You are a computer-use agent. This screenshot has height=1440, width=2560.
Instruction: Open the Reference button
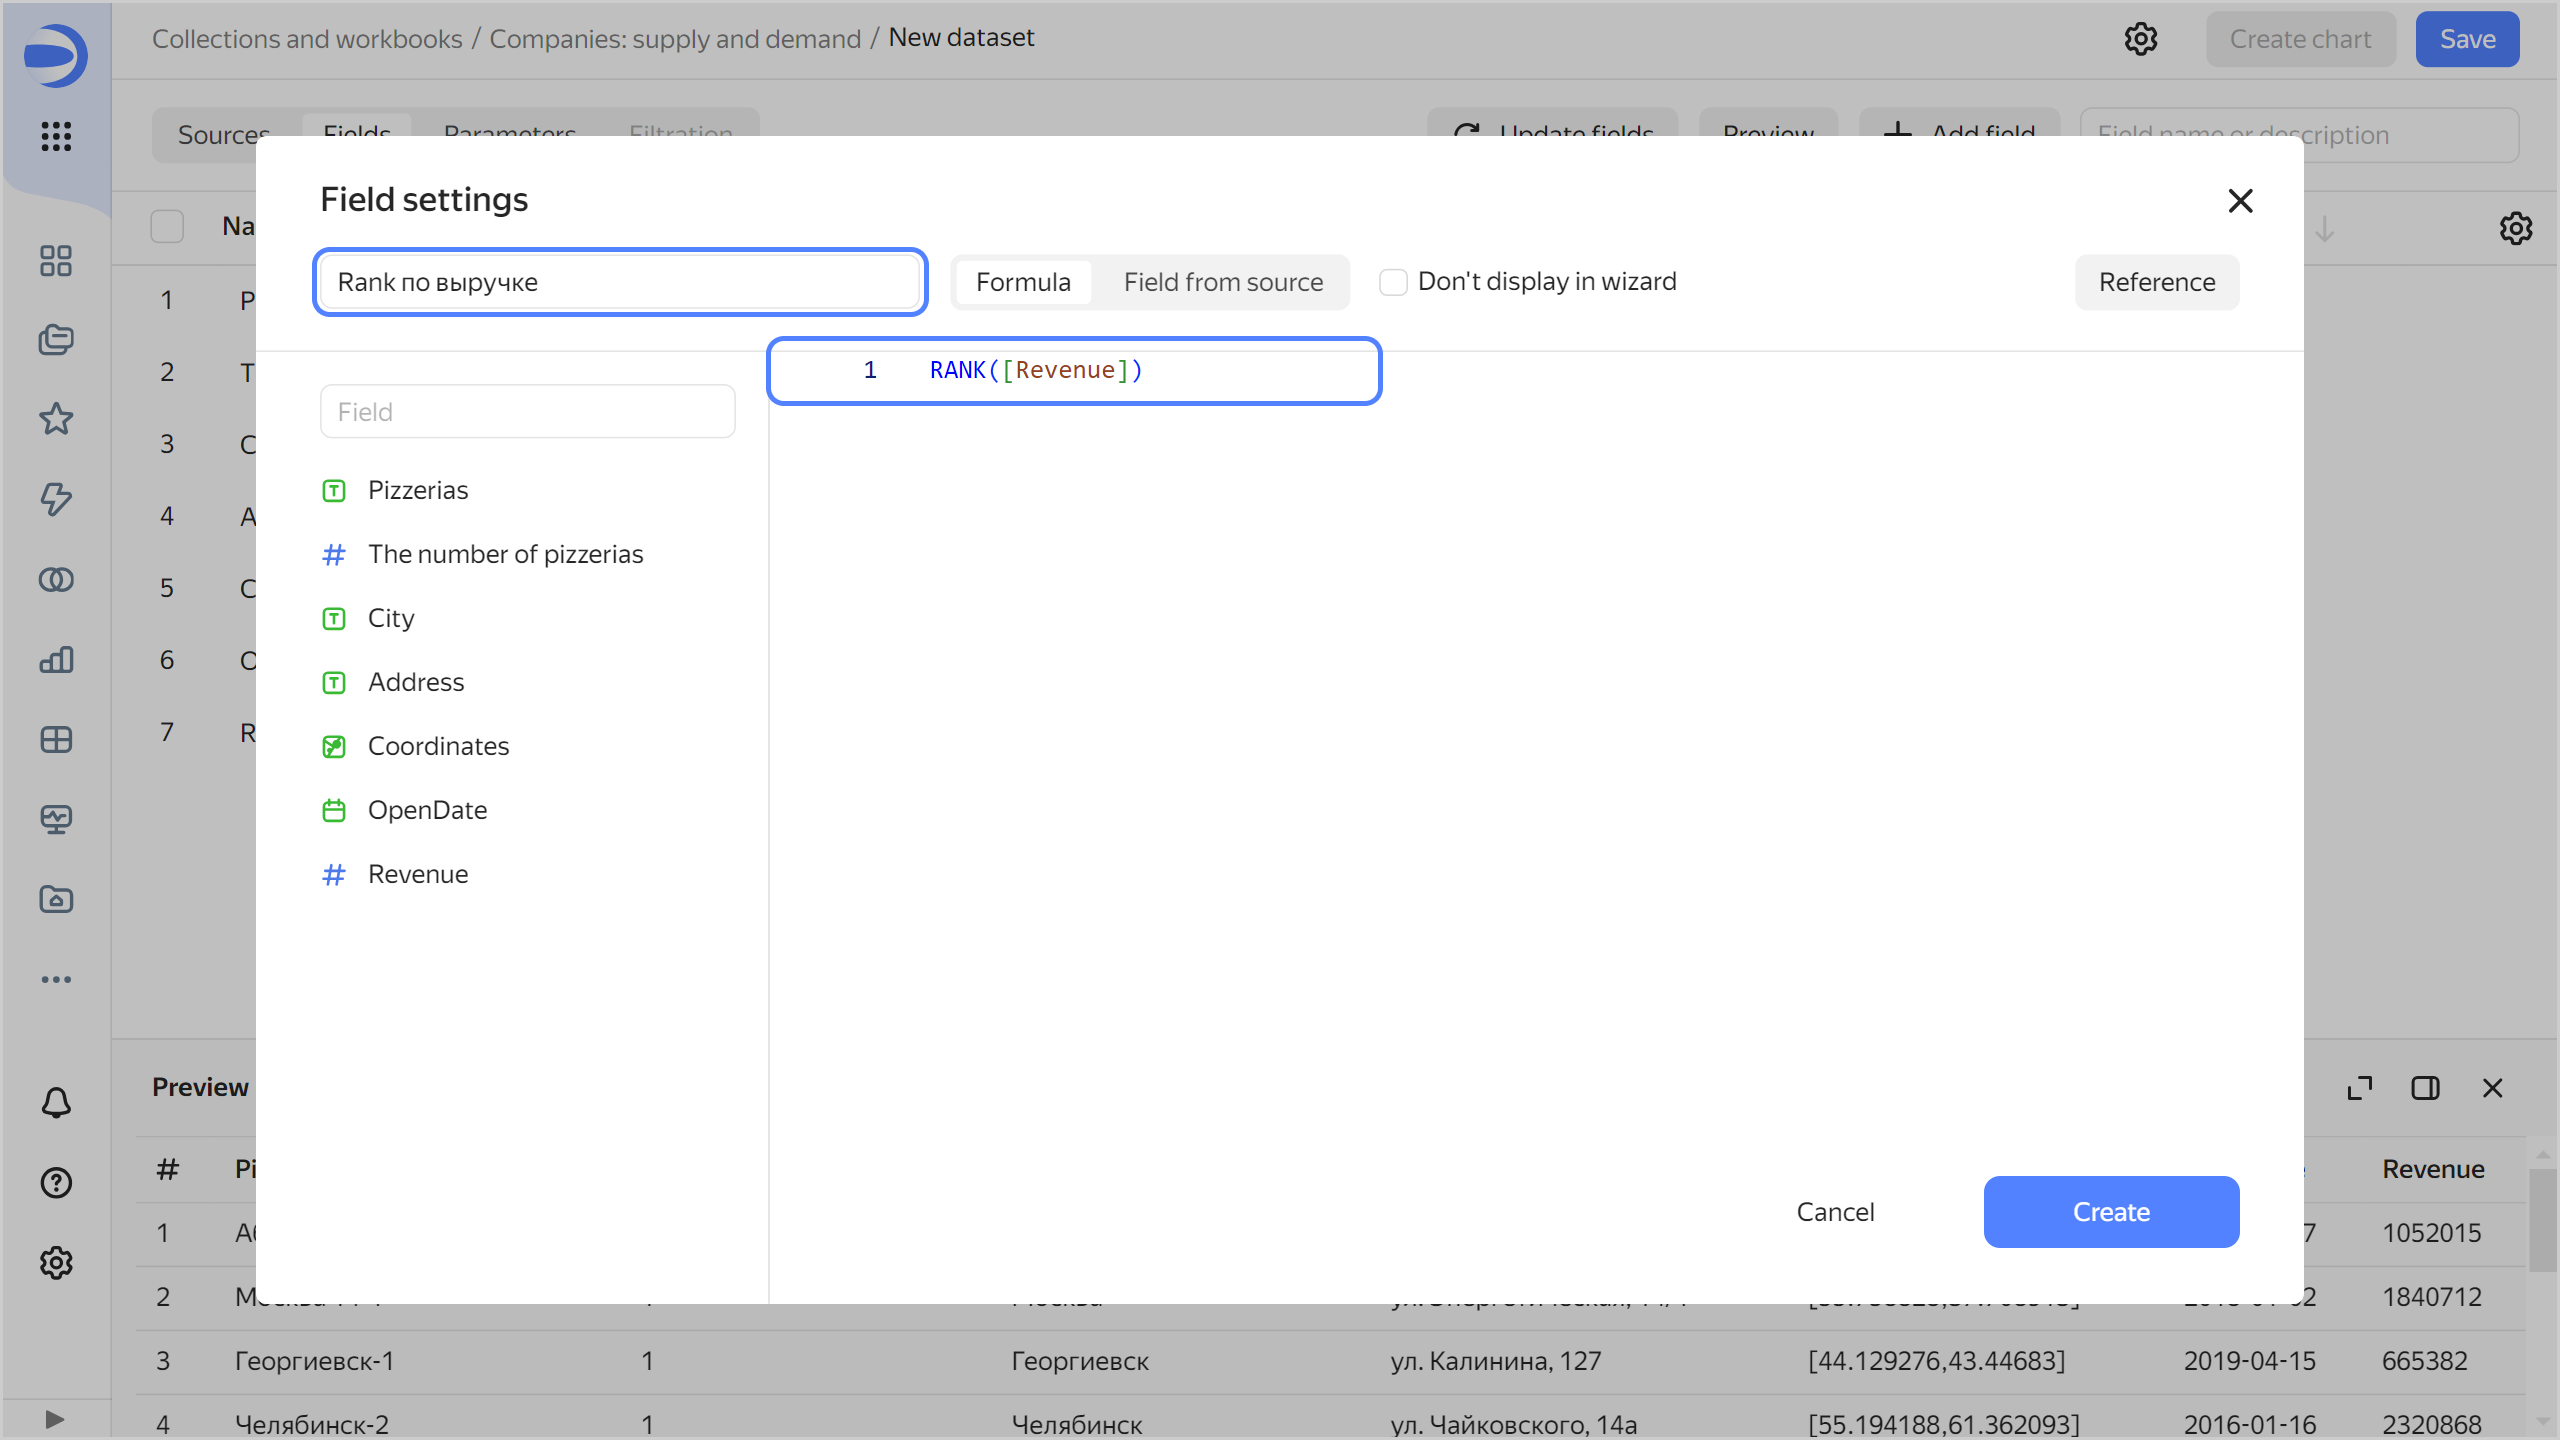tap(2157, 282)
